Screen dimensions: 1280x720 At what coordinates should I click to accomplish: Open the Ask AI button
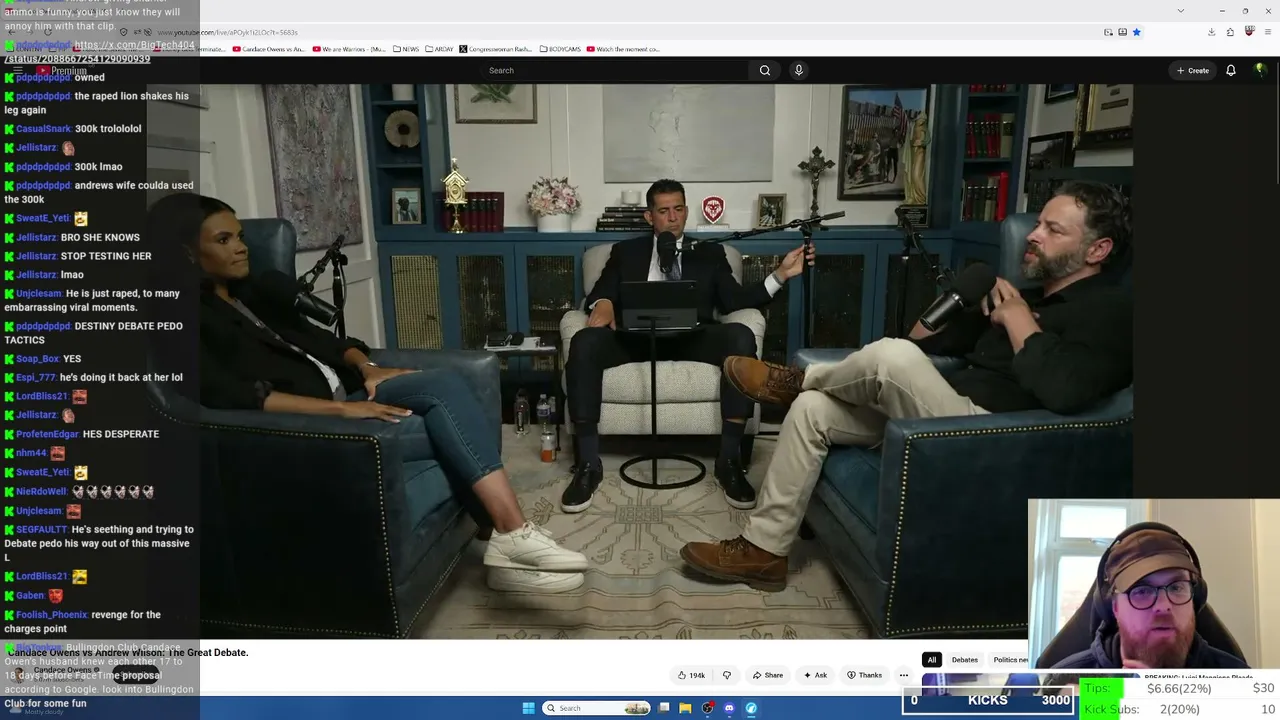[x=815, y=675]
